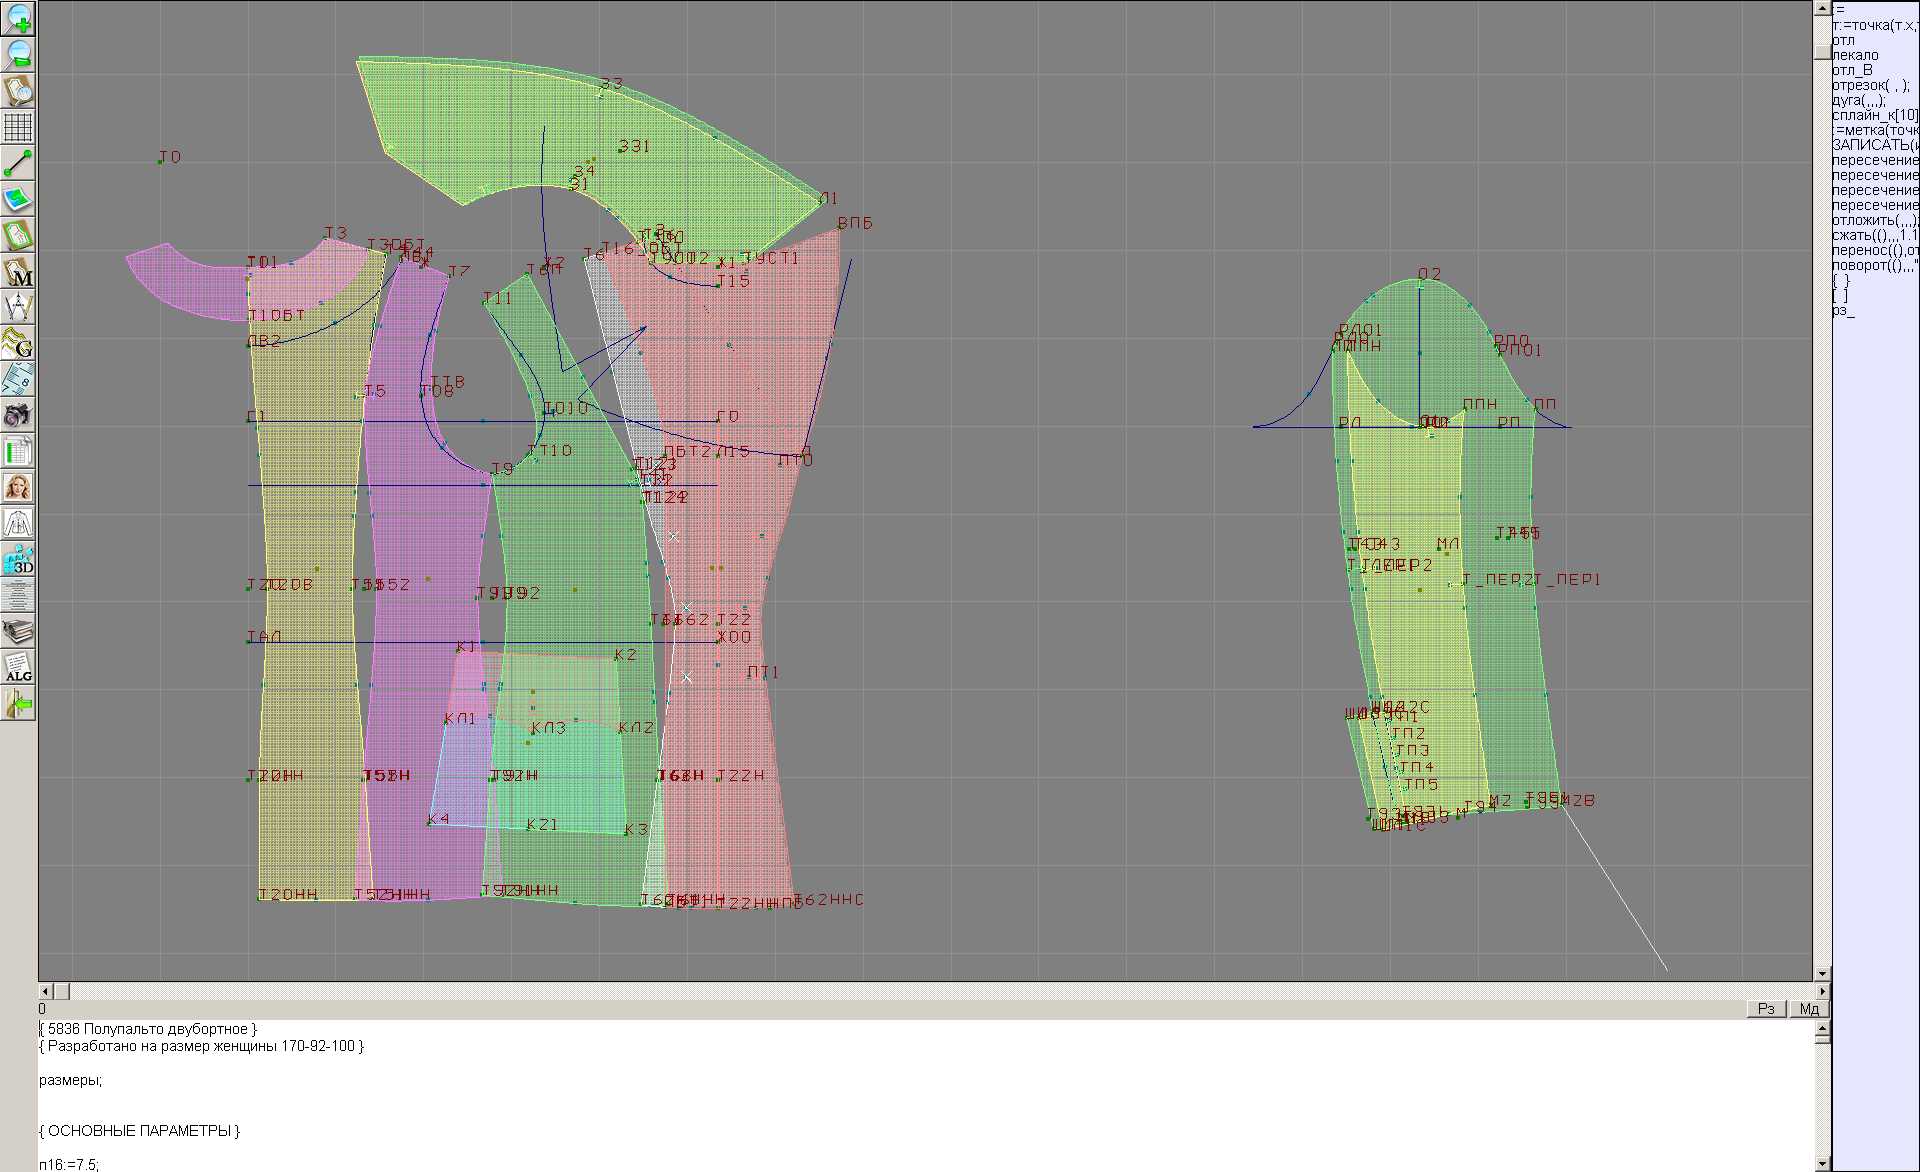Viewport: 1920px width, 1172px height.
Task: Click the zoom out magnifier icon
Action: (18, 54)
